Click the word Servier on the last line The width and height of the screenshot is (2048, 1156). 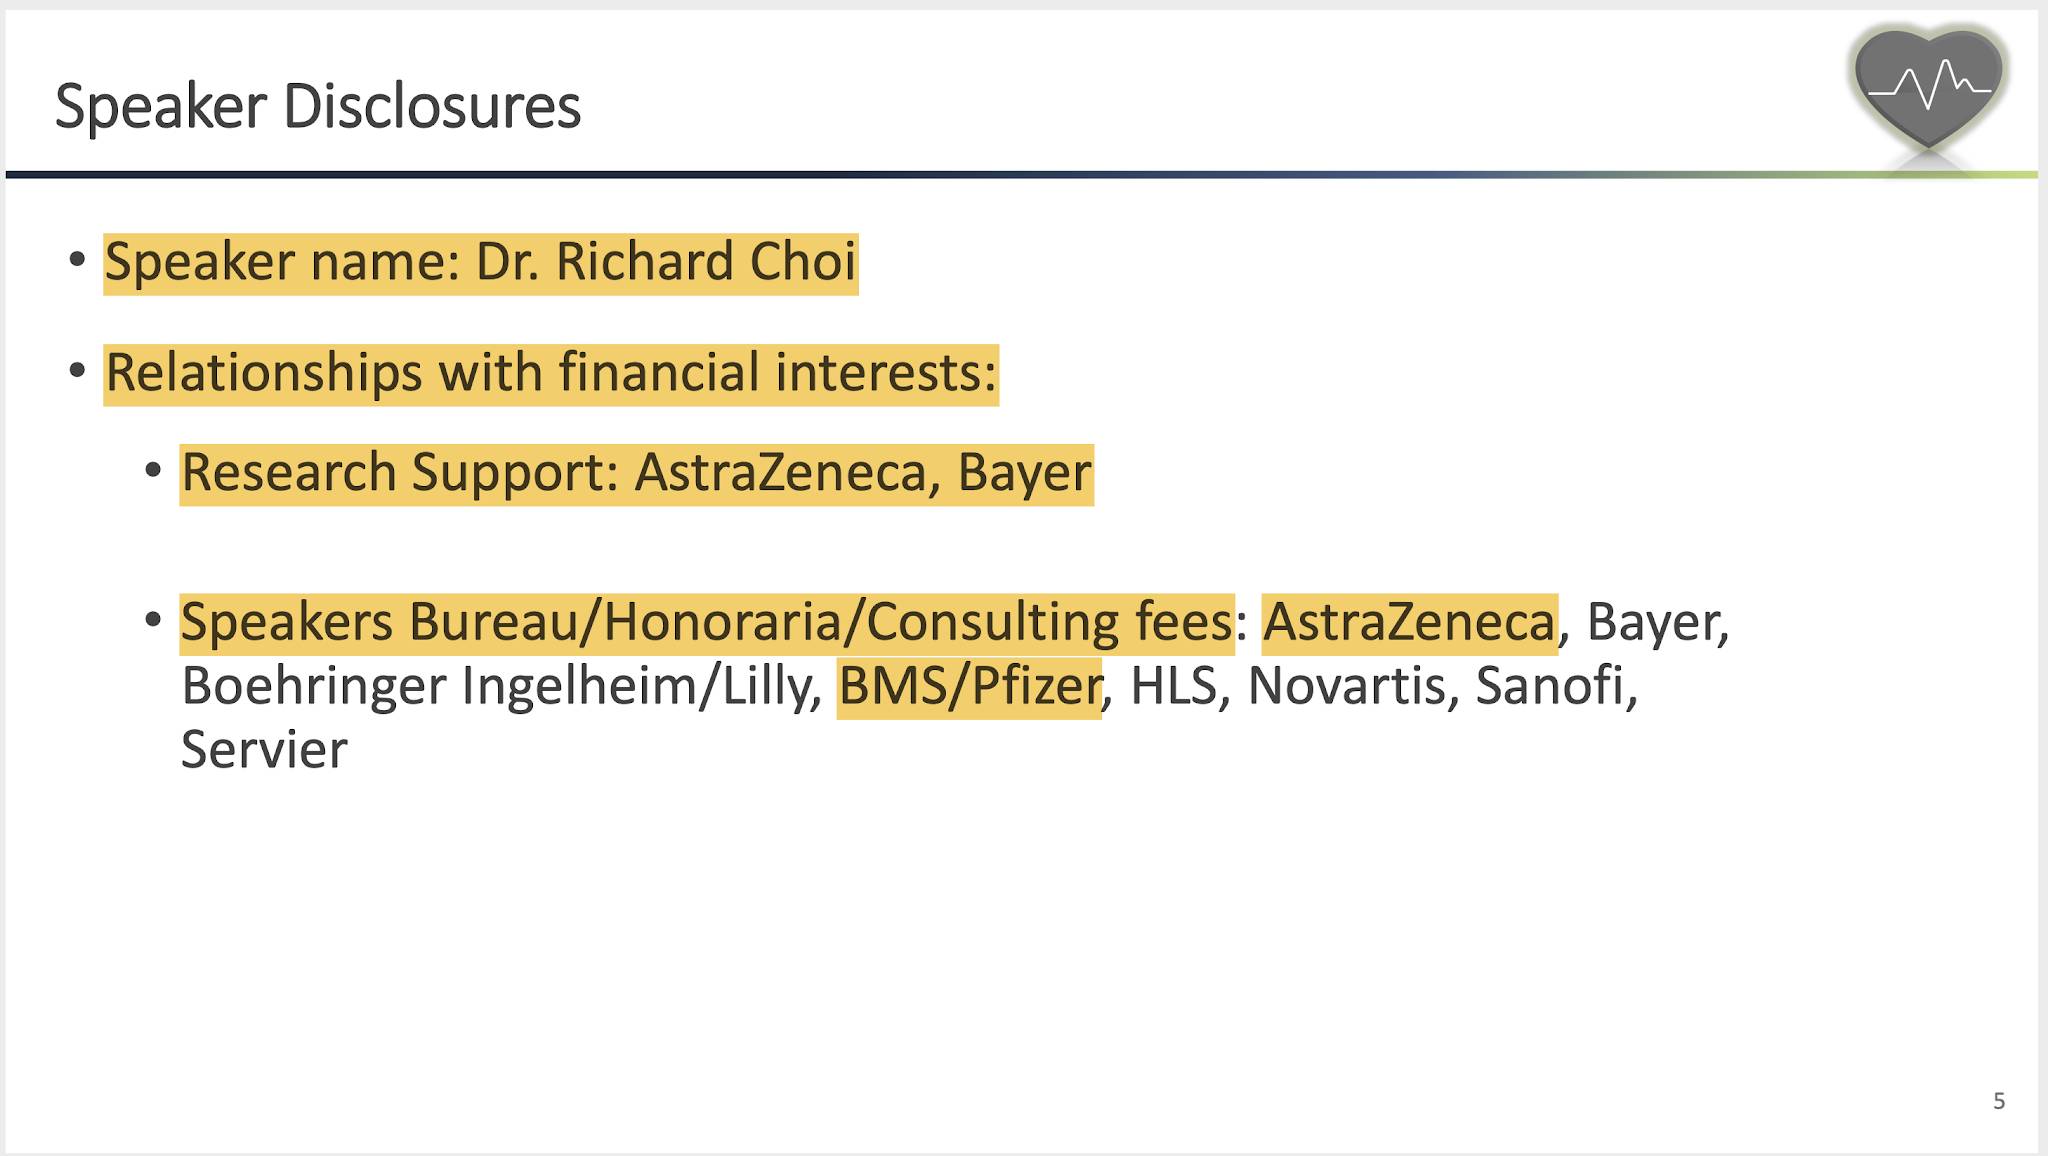(264, 750)
